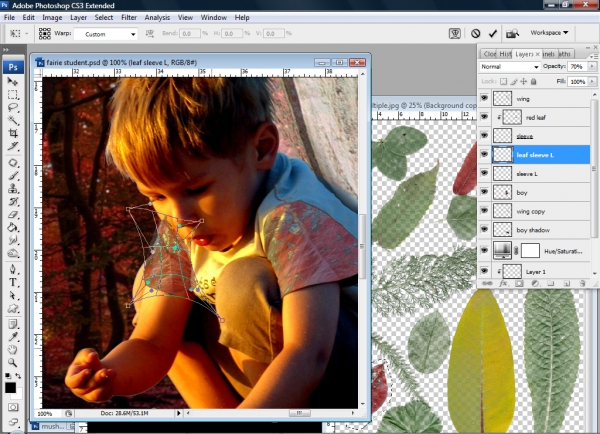The width and height of the screenshot is (600, 434).
Task: Select the Healing Brush tool
Action: click(x=13, y=163)
